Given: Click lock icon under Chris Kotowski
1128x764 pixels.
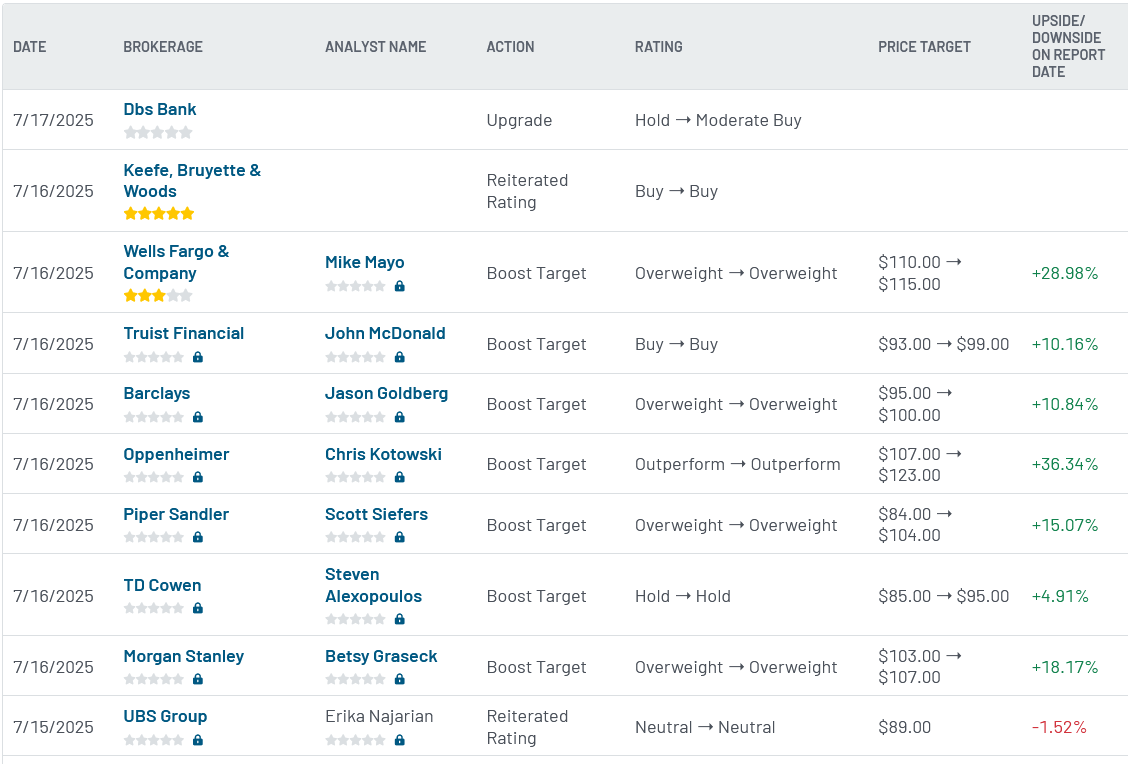Looking at the screenshot, I should pos(400,477).
